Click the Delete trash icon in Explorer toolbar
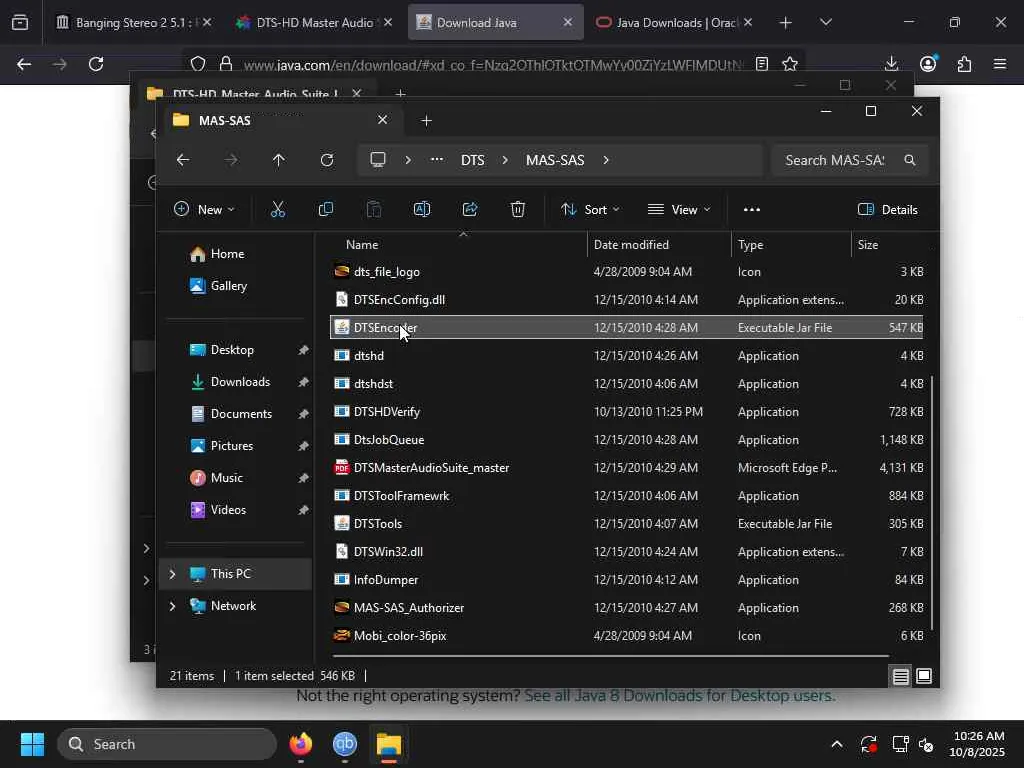Image resolution: width=1024 pixels, height=768 pixels. click(518, 210)
